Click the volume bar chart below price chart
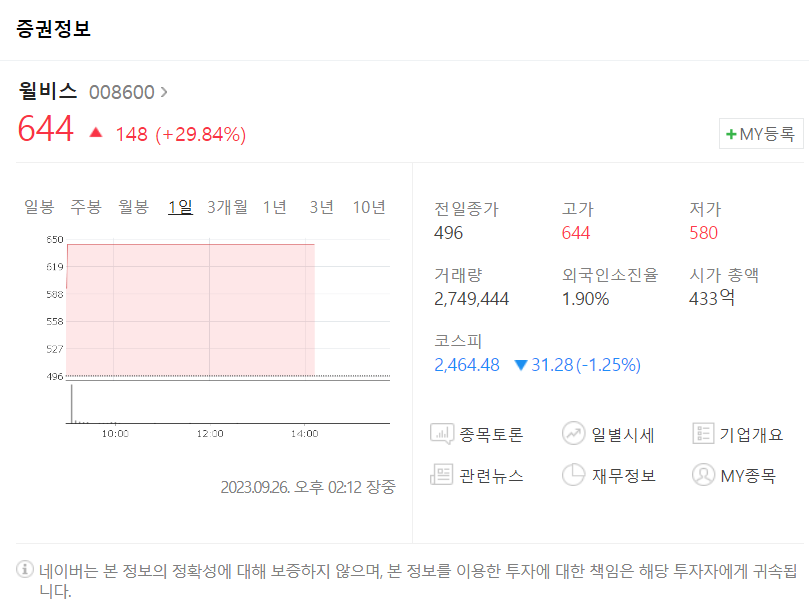The width and height of the screenshot is (809, 616). coord(228,404)
